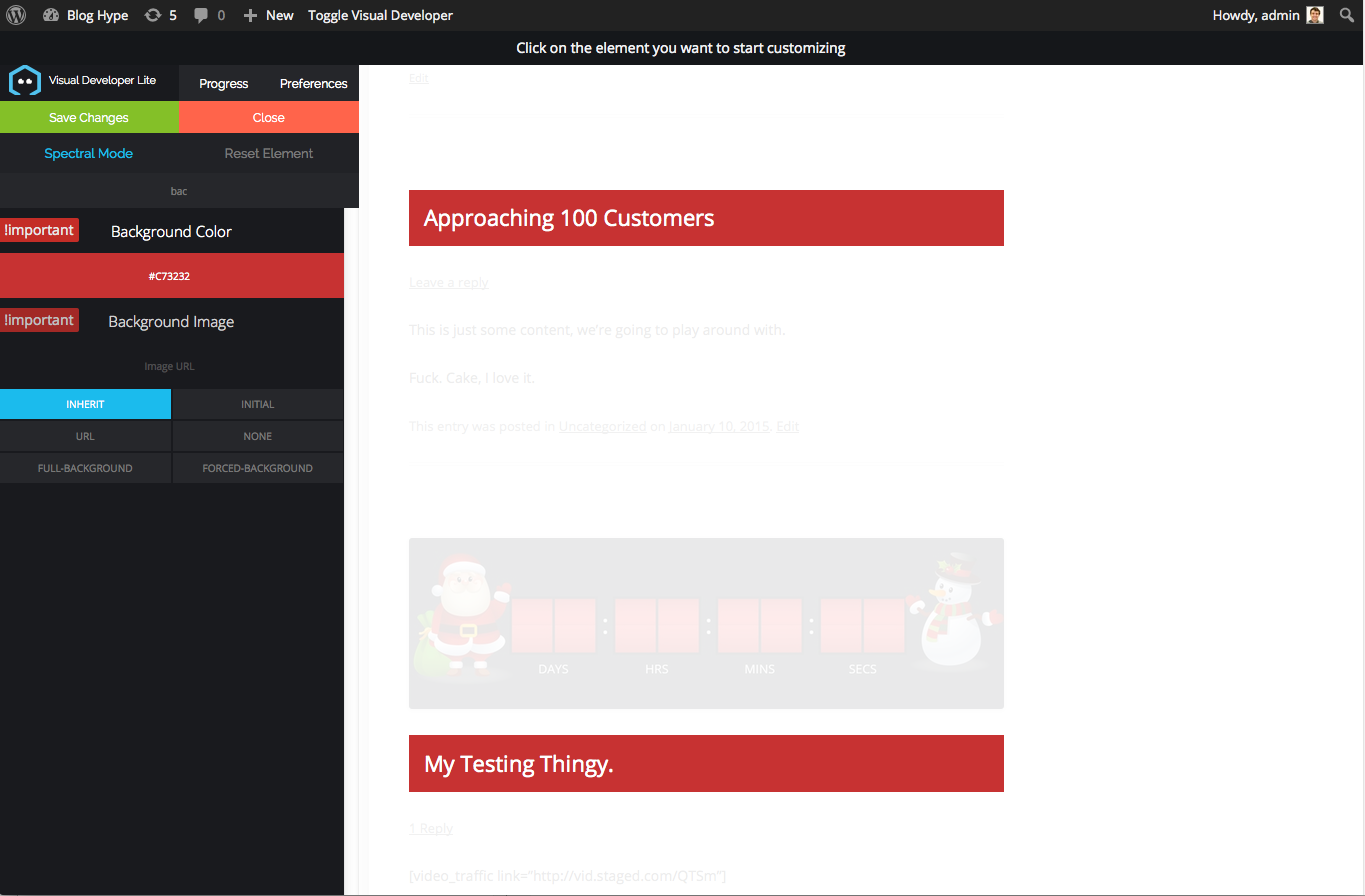The height and width of the screenshot is (896, 1365).
Task: Open the Howdy, admin account menu
Action: (1267, 15)
